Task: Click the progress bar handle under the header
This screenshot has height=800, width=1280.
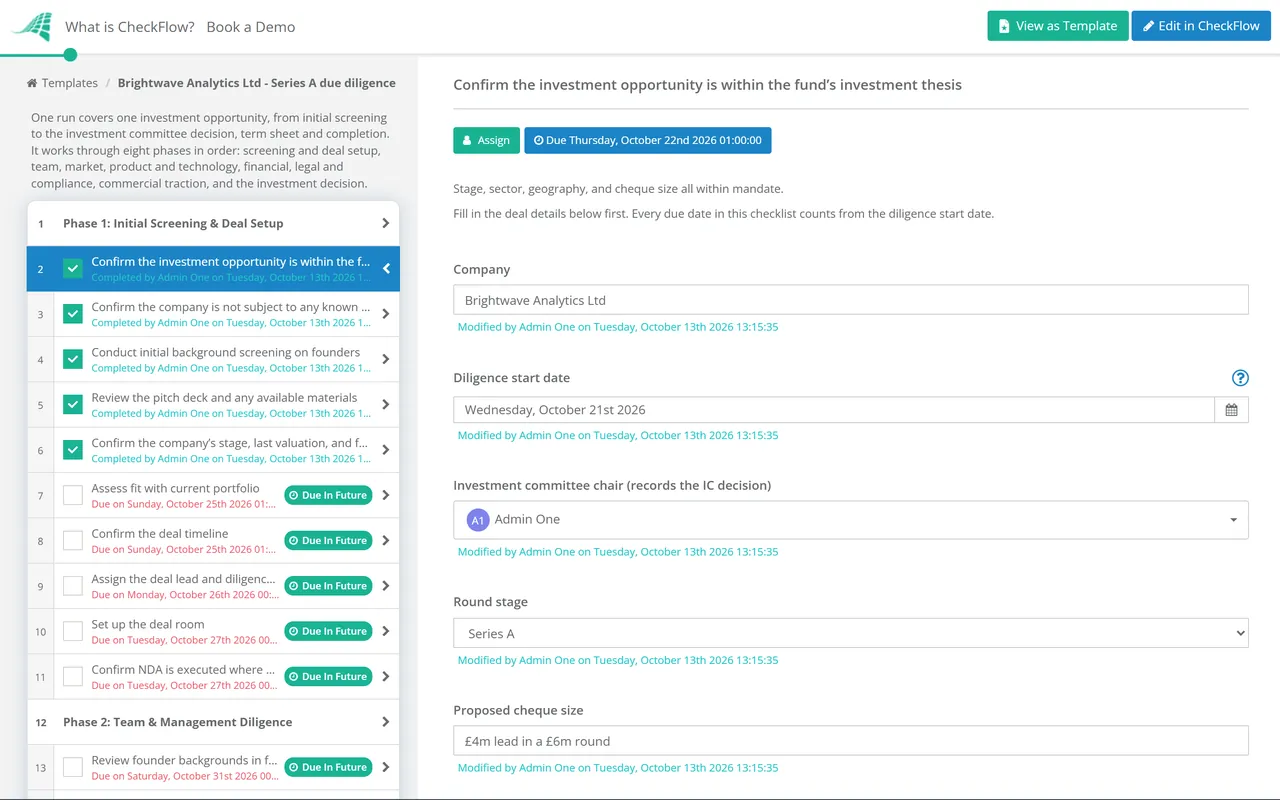Action: (x=70, y=55)
